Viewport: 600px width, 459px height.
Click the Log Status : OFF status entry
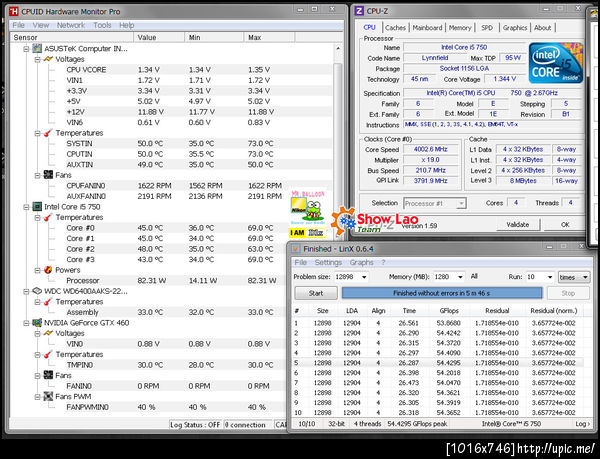195,425
